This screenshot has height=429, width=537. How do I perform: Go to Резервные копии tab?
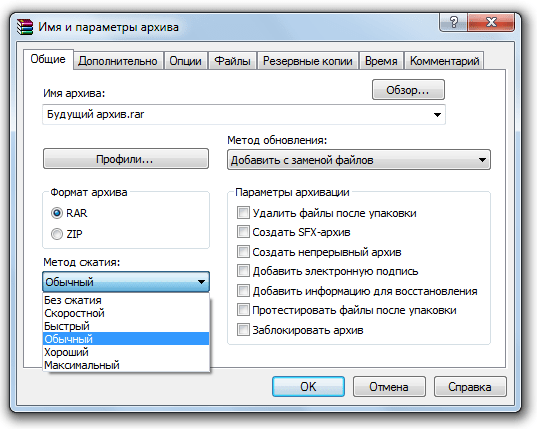point(308,61)
